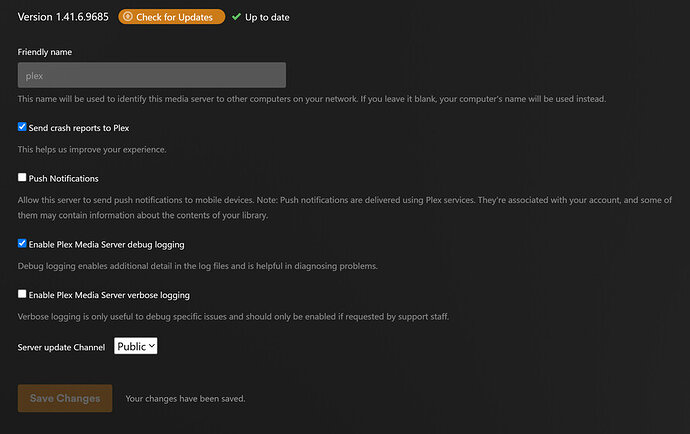This screenshot has width=690, height=434.
Task: Click the "Enable Plex Media Server verbose logging" label
Action: pos(110,295)
